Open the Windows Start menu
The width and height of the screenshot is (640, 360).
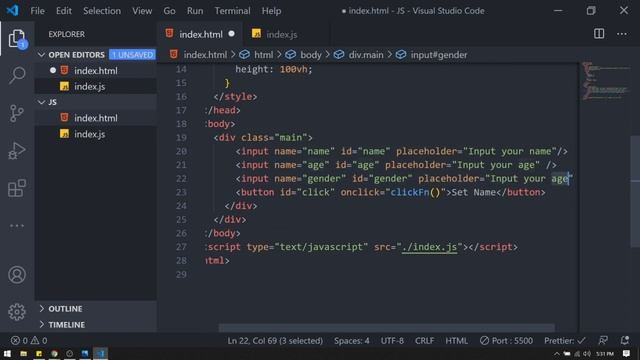pos(7,353)
